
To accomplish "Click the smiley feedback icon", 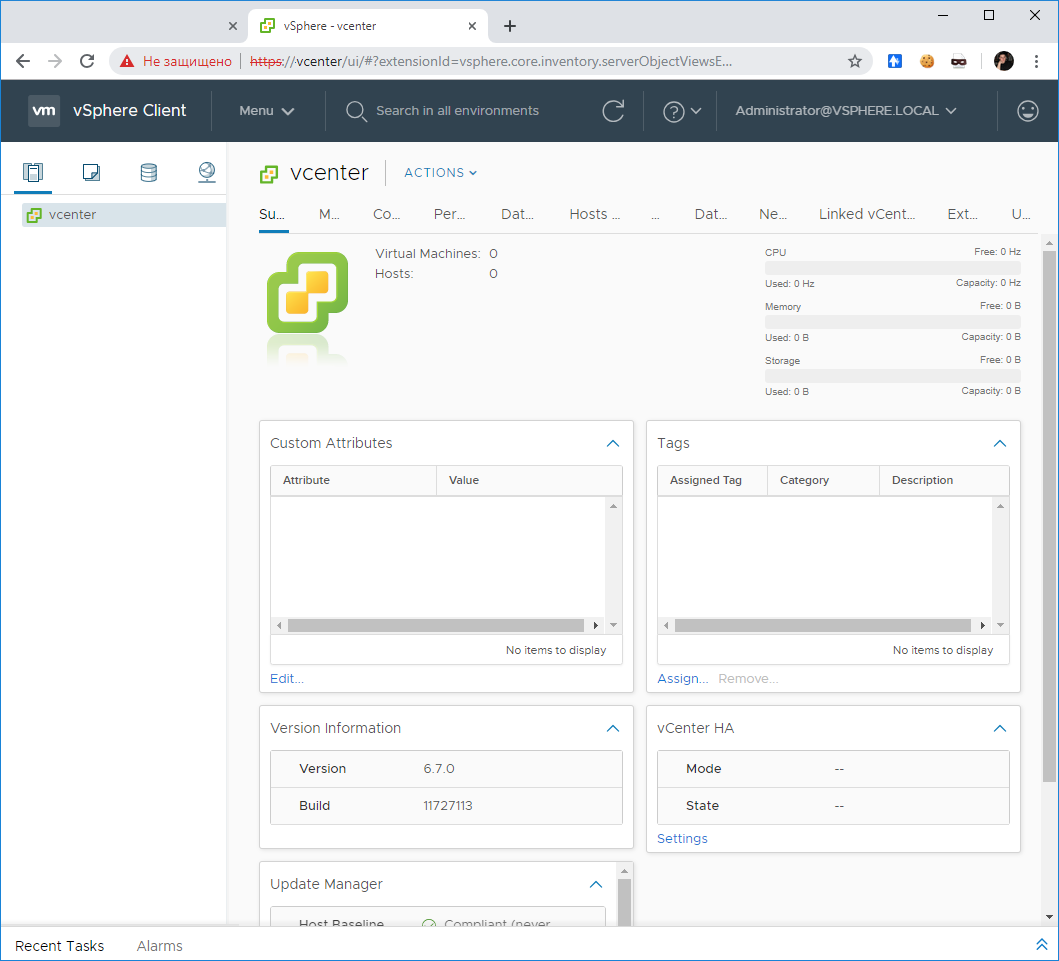I will [1027, 111].
